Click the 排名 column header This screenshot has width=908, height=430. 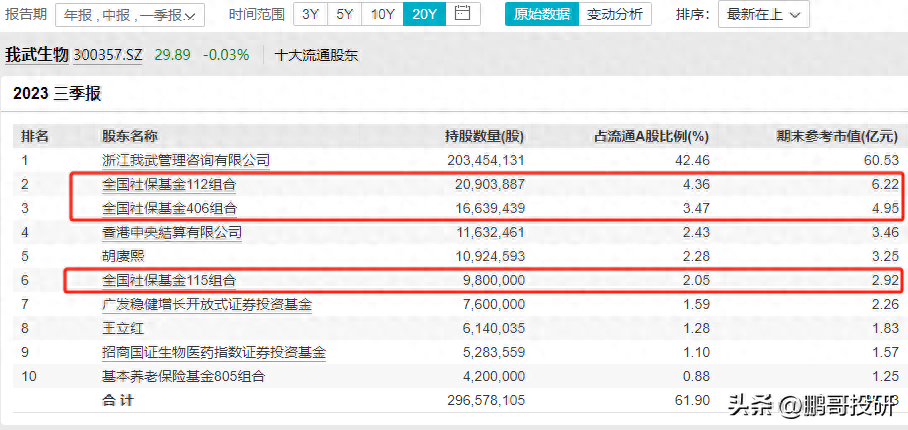pos(35,137)
